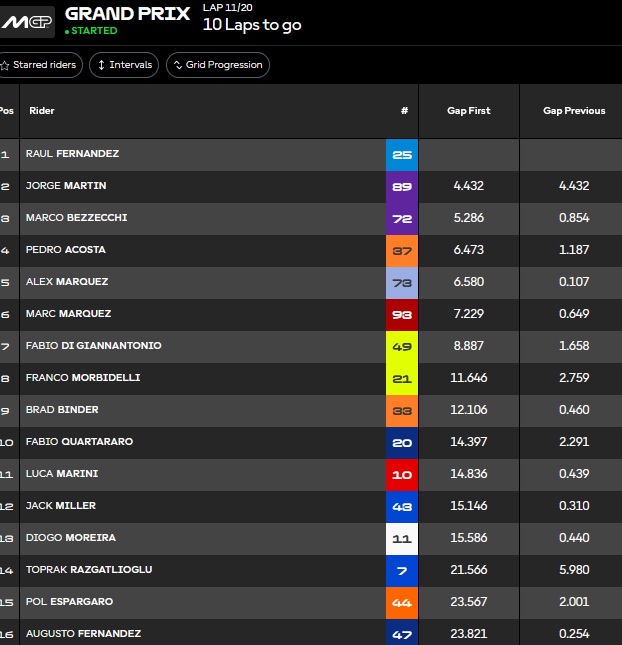622x645 pixels.
Task: Click the MotoGP logo icon
Action: pos(26,22)
